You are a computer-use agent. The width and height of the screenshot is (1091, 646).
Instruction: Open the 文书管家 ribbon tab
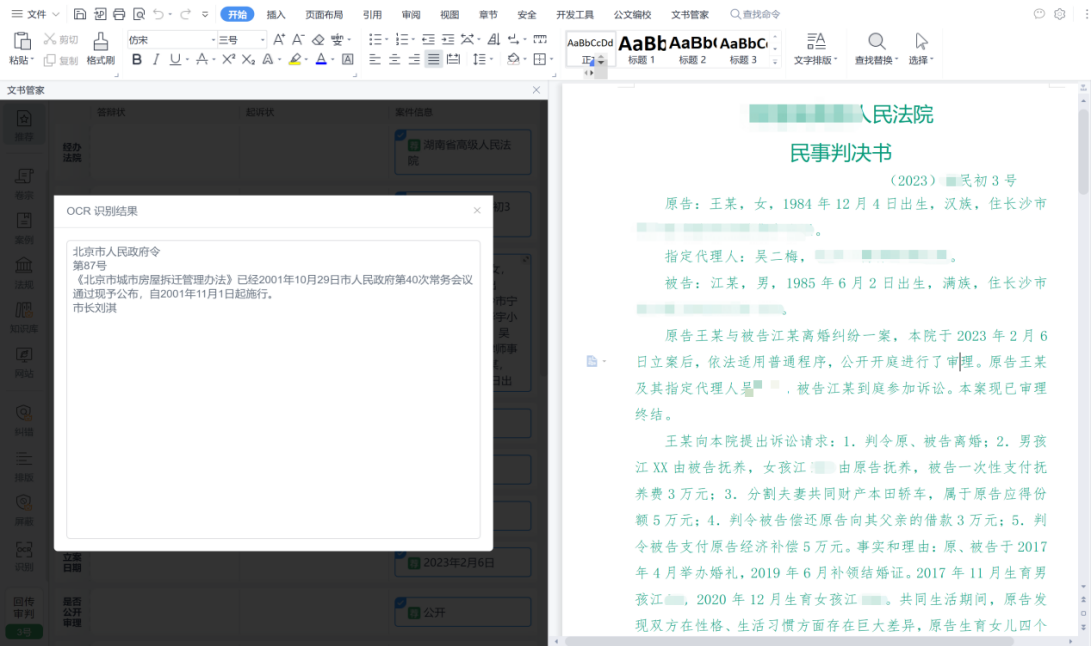[690, 14]
